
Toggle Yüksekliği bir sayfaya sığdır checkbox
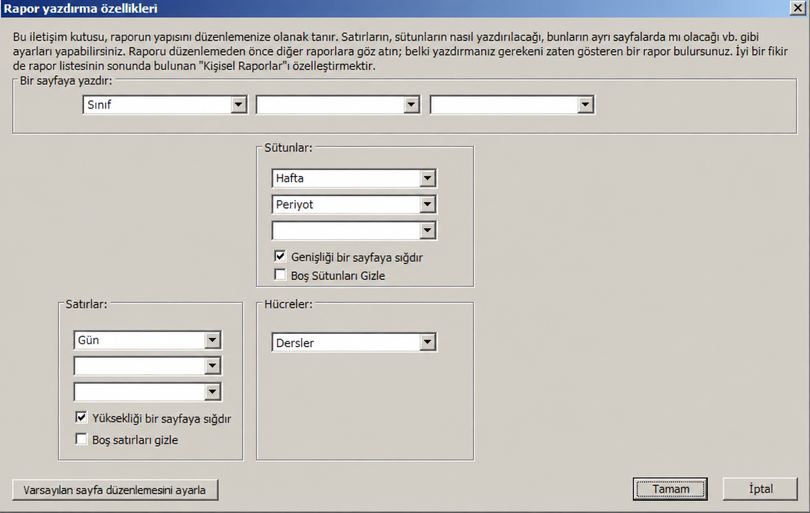[x=81, y=417]
